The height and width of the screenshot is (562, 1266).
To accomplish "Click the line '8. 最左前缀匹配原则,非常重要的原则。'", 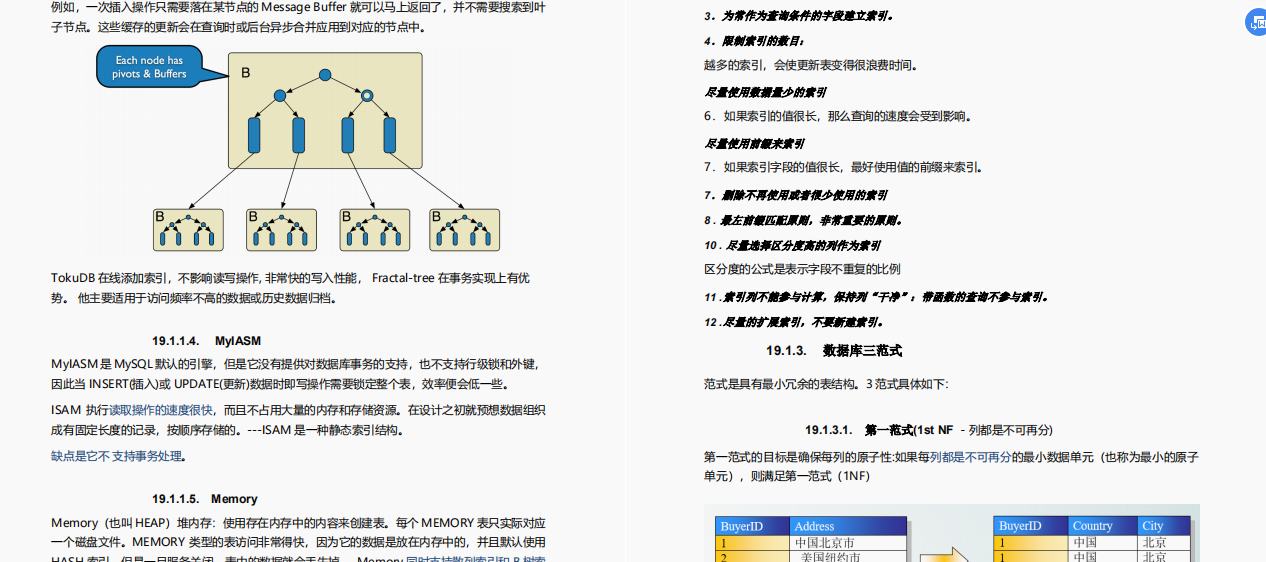I will [804, 220].
